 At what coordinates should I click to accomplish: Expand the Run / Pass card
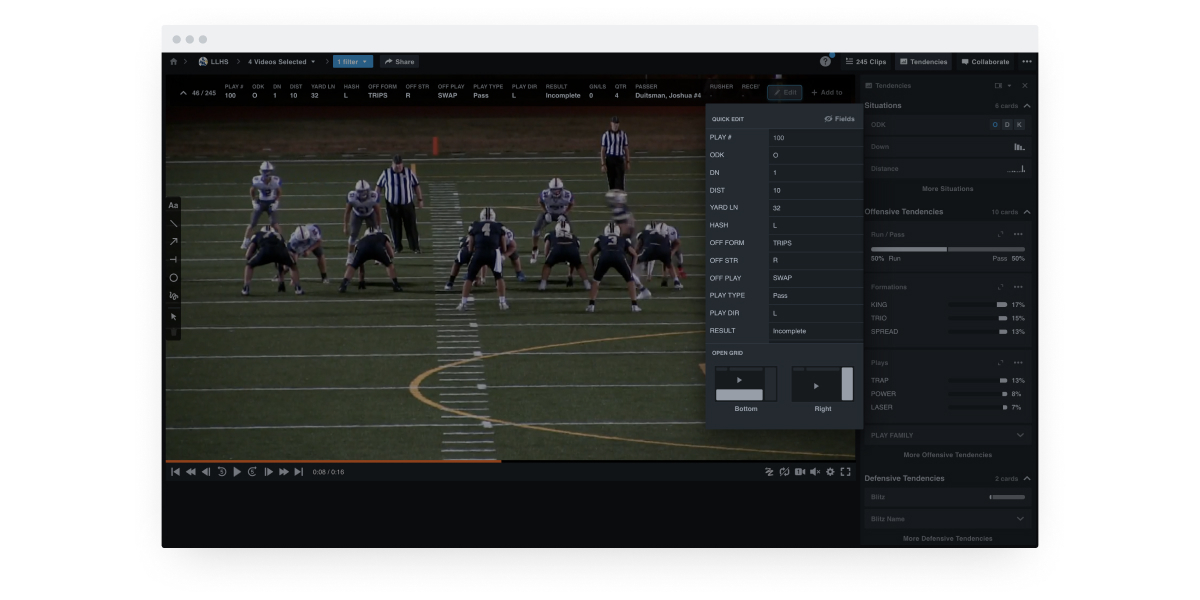coord(1000,234)
